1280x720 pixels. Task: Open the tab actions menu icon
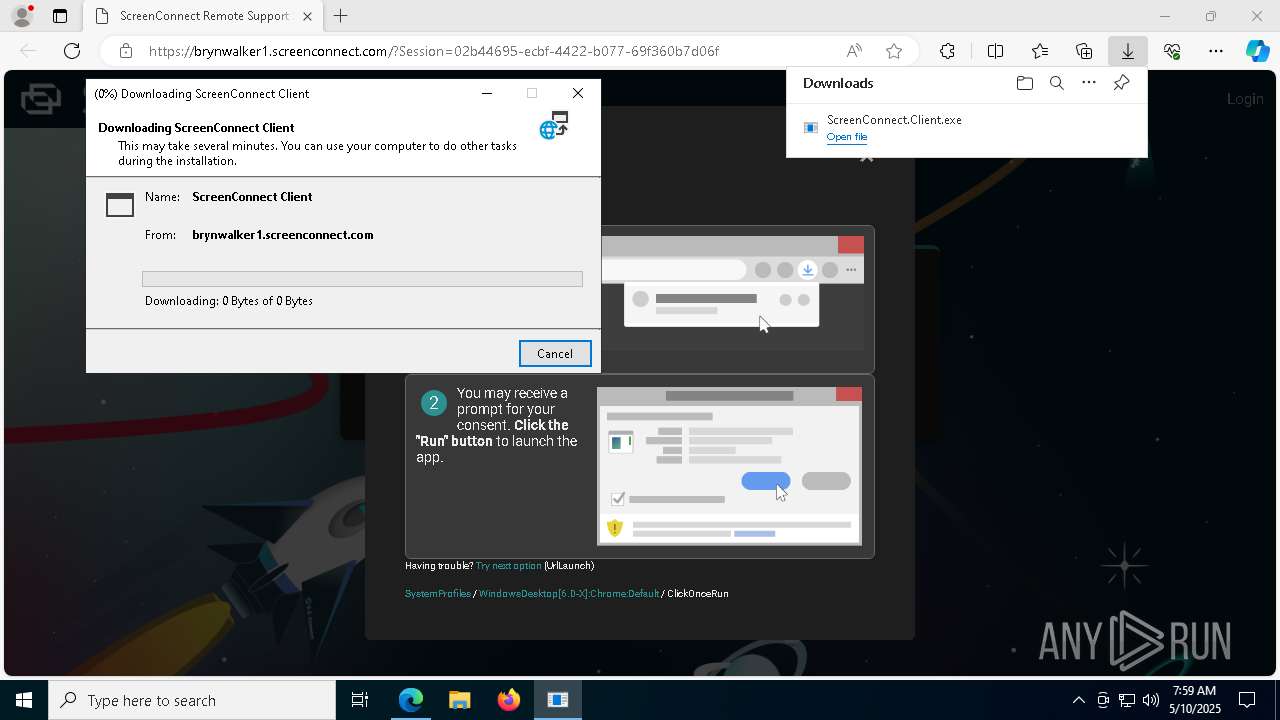[x=60, y=16]
